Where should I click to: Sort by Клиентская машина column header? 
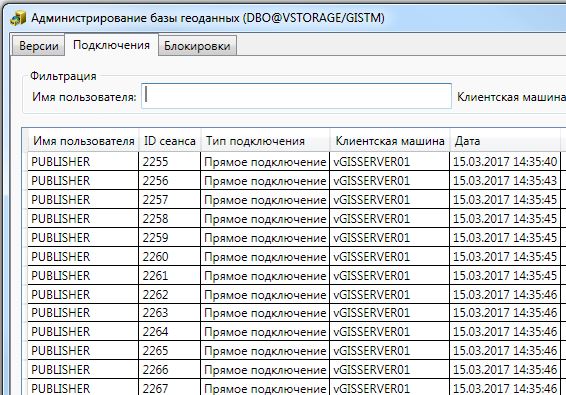click(390, 141)
